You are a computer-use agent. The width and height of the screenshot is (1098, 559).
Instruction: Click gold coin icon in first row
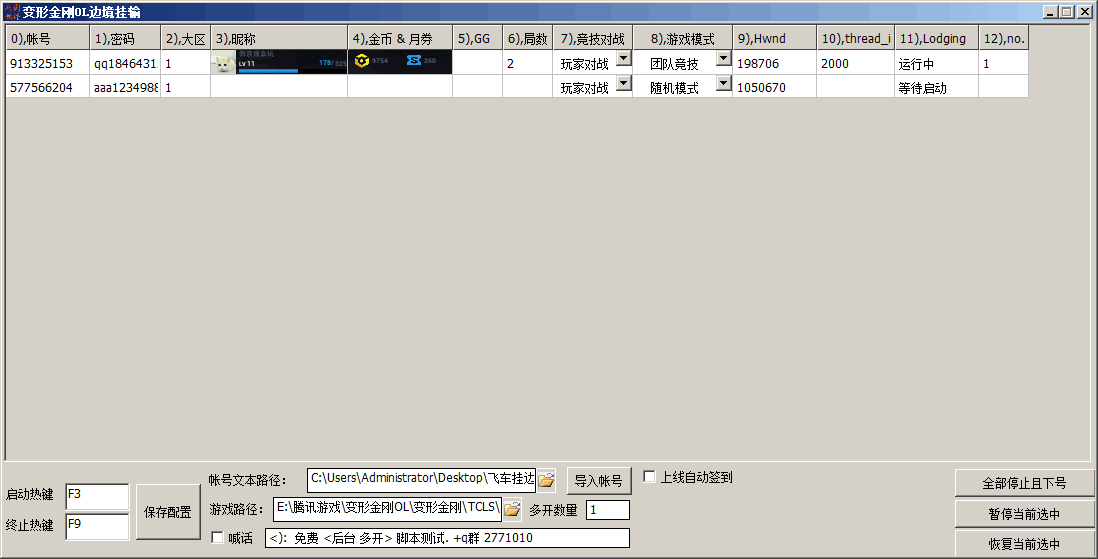pyautogui.click(x=361, y=61)
